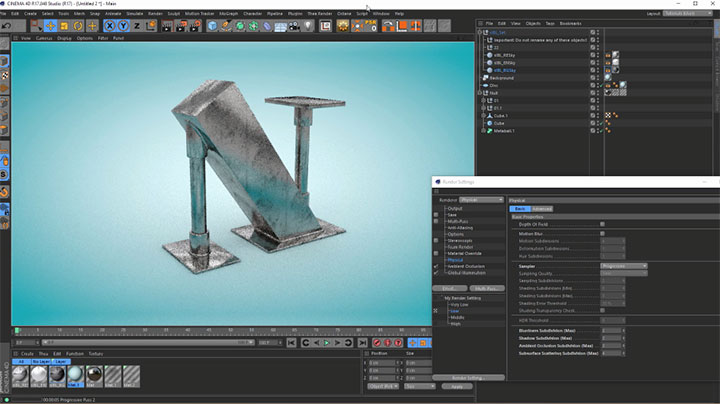Click the Multi-Pass... button
Image resolution: width=720 pixels, height=404 pixels.
click(487, 288)
